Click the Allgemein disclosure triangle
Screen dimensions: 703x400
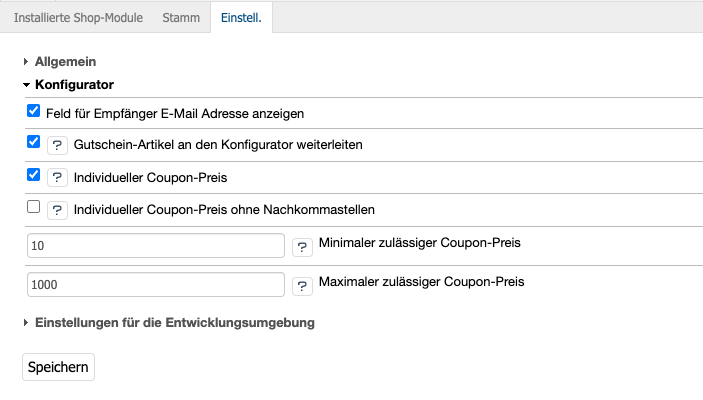click(x=26, y=62)
